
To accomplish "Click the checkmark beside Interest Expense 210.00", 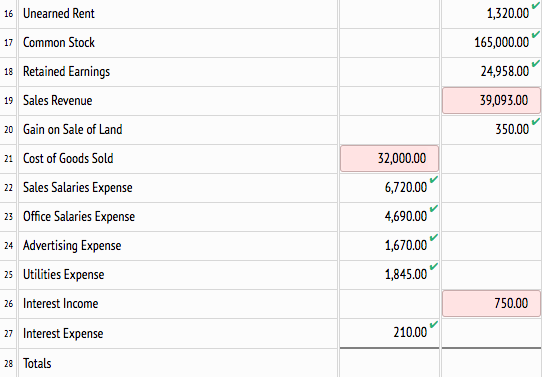I will [434, 324].
